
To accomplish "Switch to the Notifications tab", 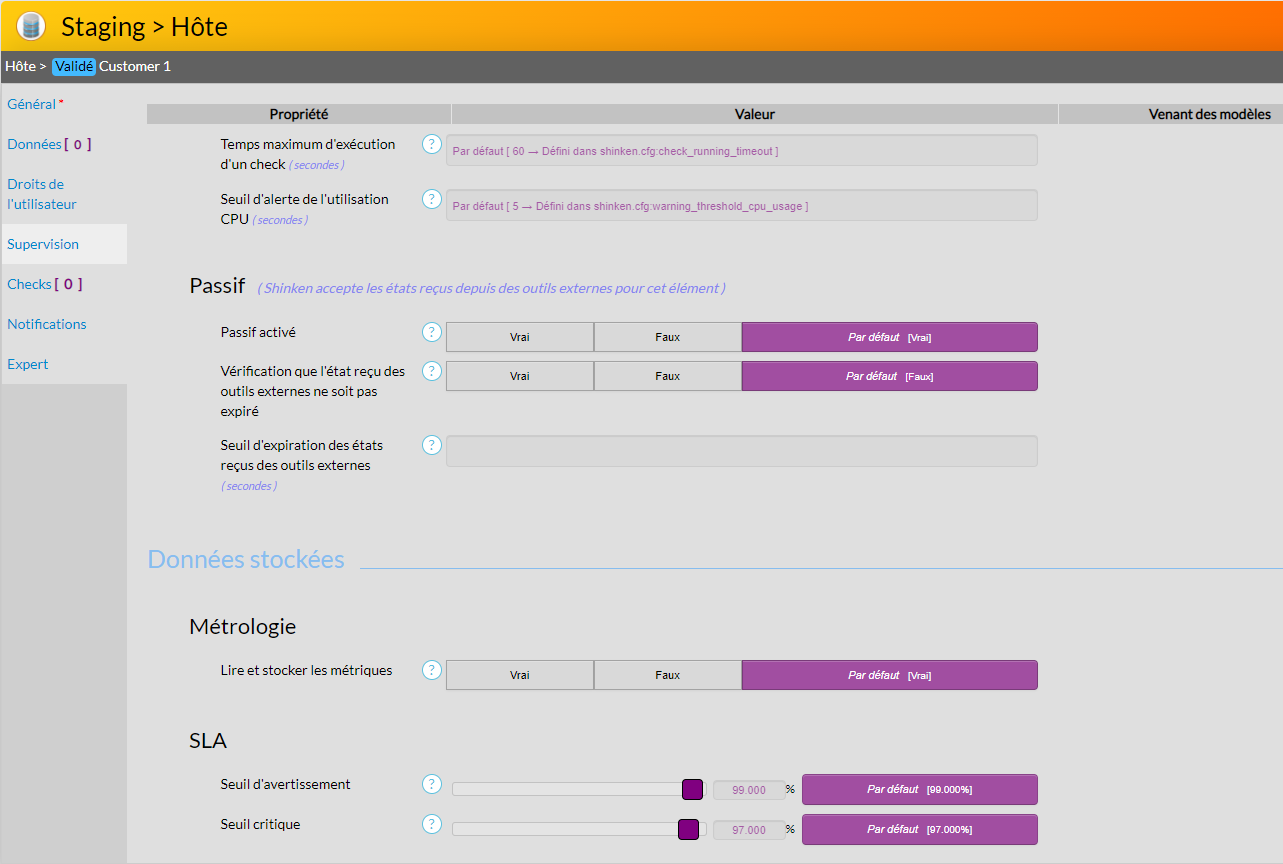I will tap(47, 324).
